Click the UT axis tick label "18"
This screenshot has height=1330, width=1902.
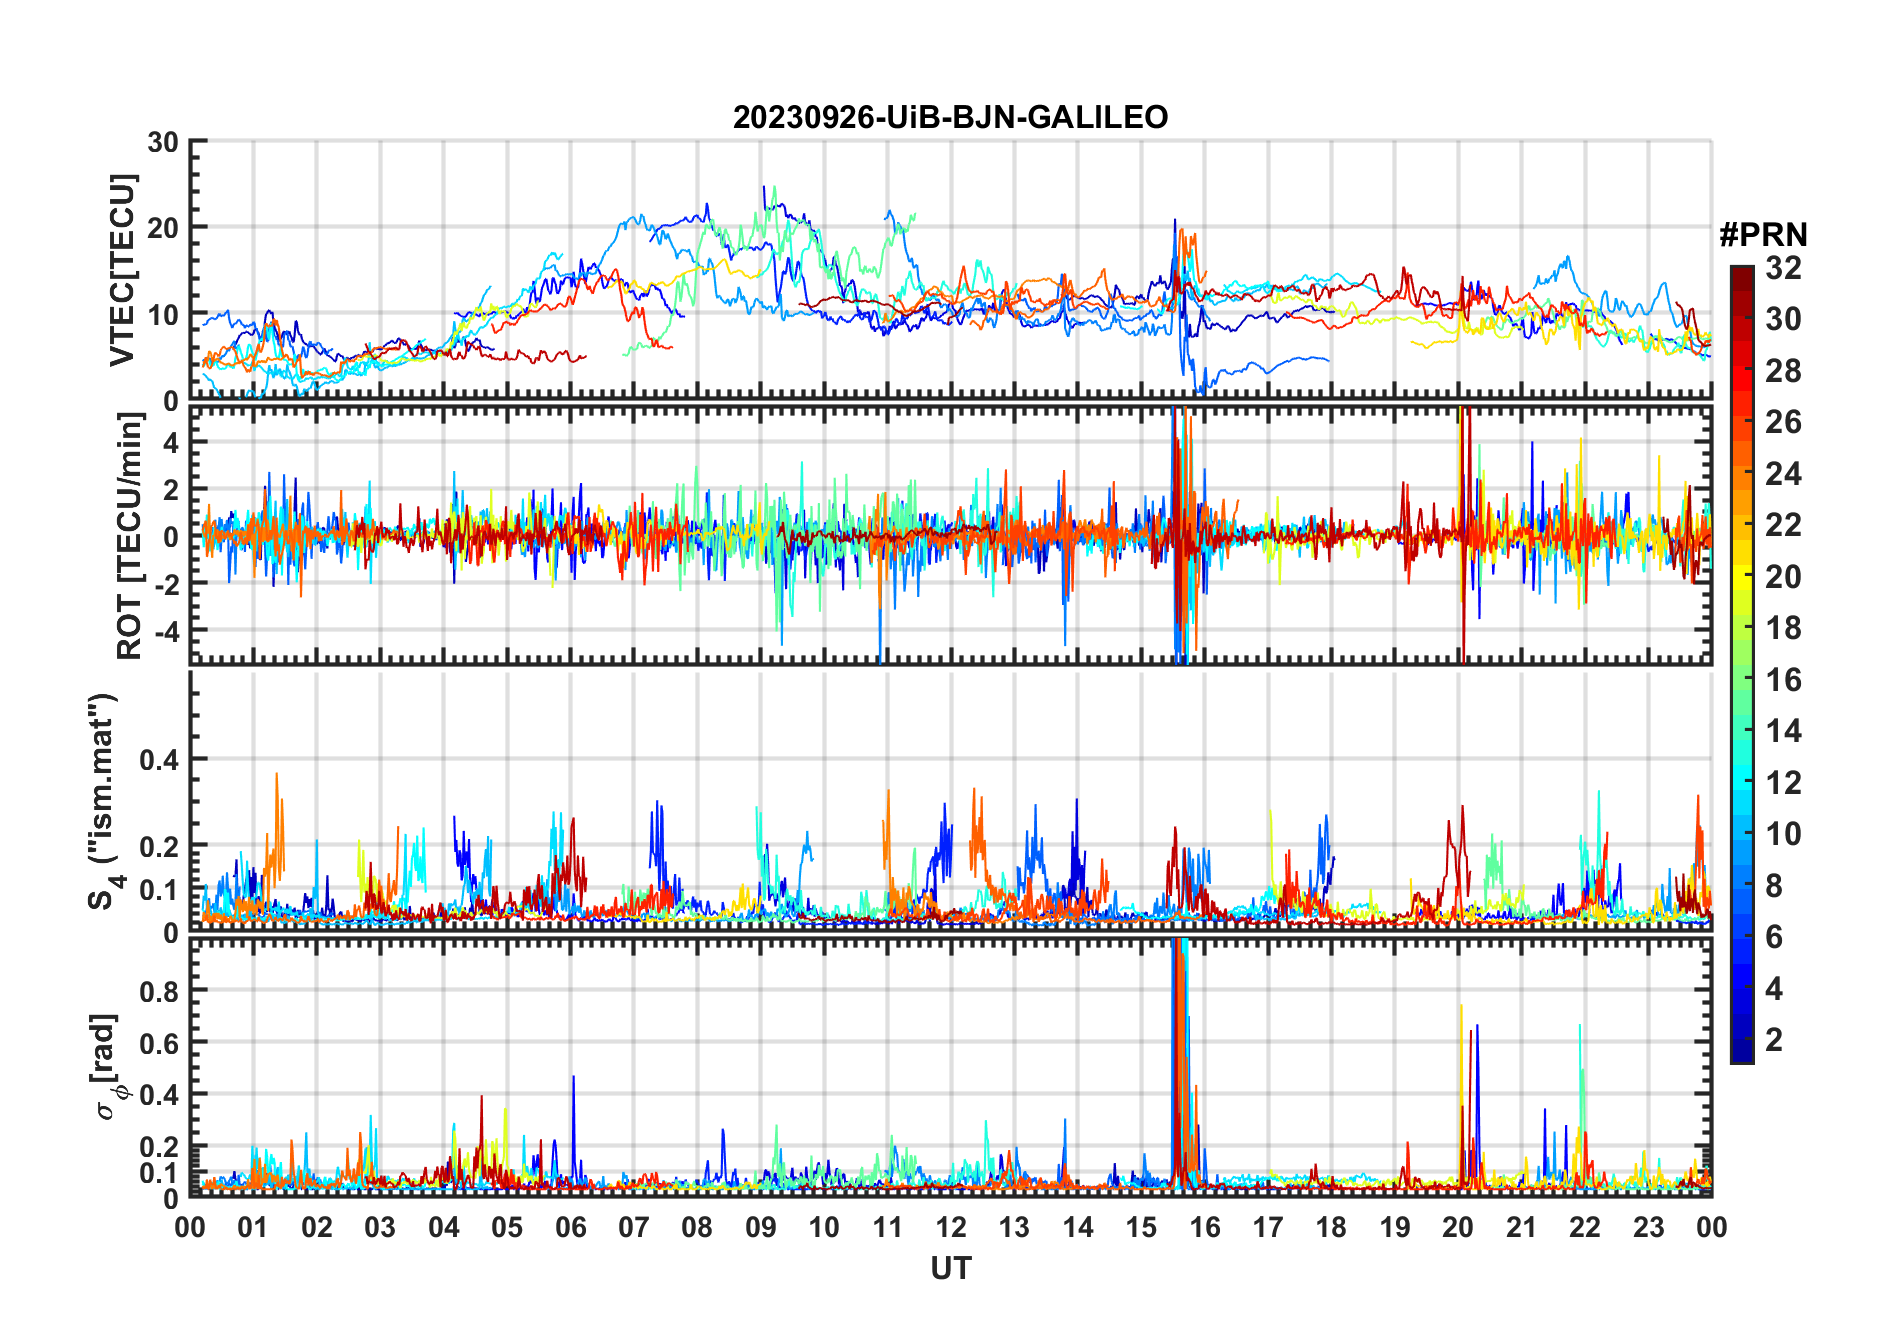1331,1227
